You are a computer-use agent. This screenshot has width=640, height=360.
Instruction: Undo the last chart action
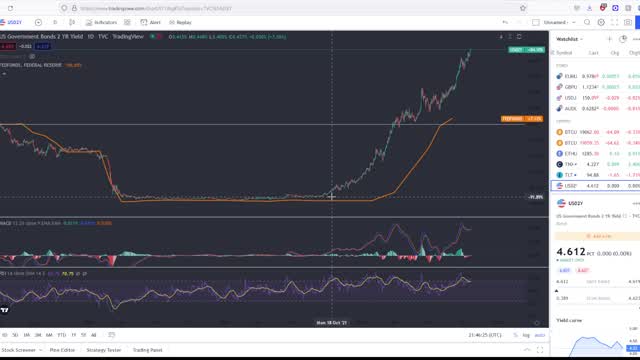point(505,22)
